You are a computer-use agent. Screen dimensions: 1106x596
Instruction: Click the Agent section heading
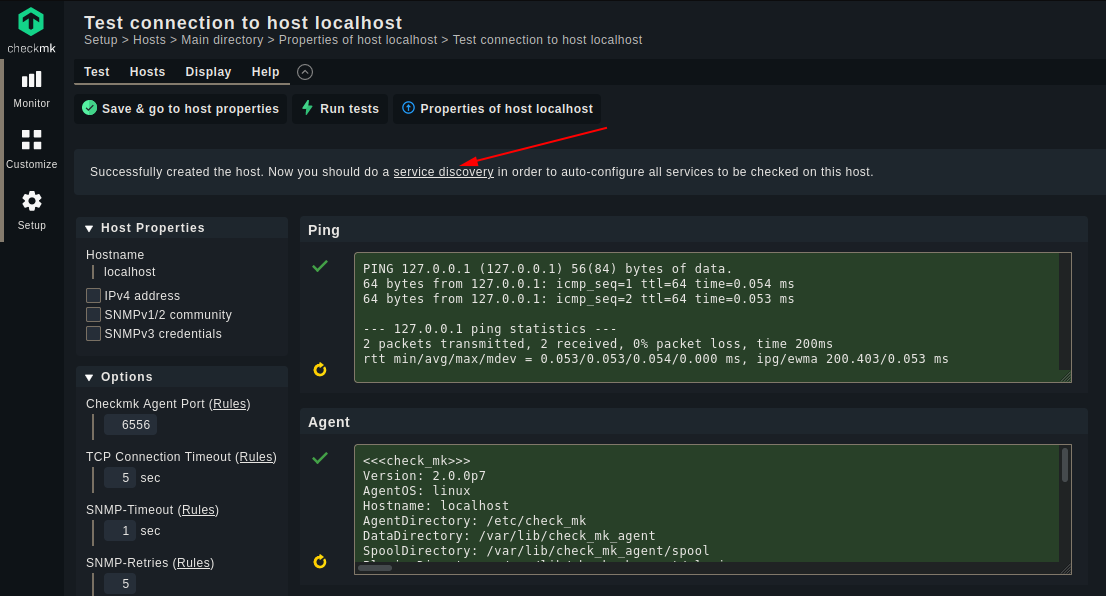tap(329, 422)
